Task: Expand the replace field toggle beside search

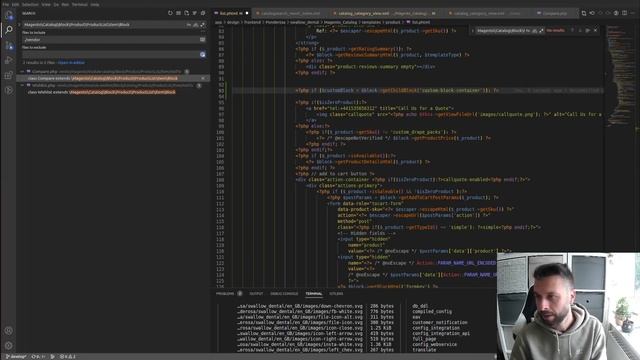Action: point(19,24)
